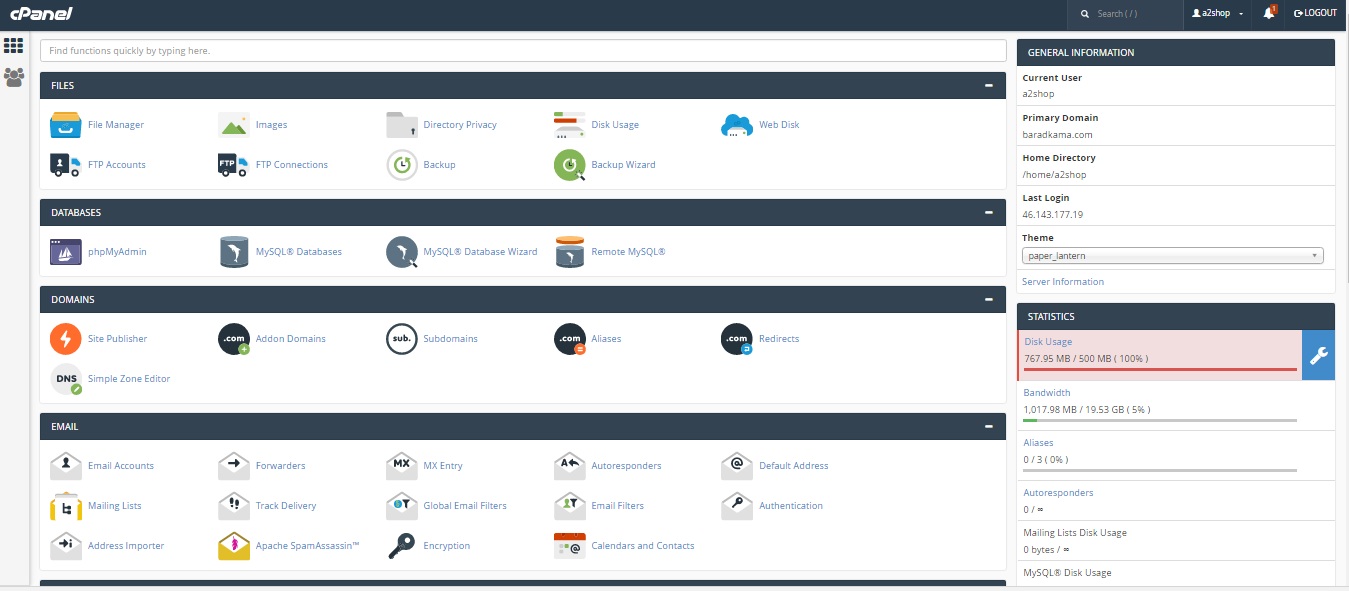
Task: Open the Web Disk cloud icon
Action: coord(737,125)
